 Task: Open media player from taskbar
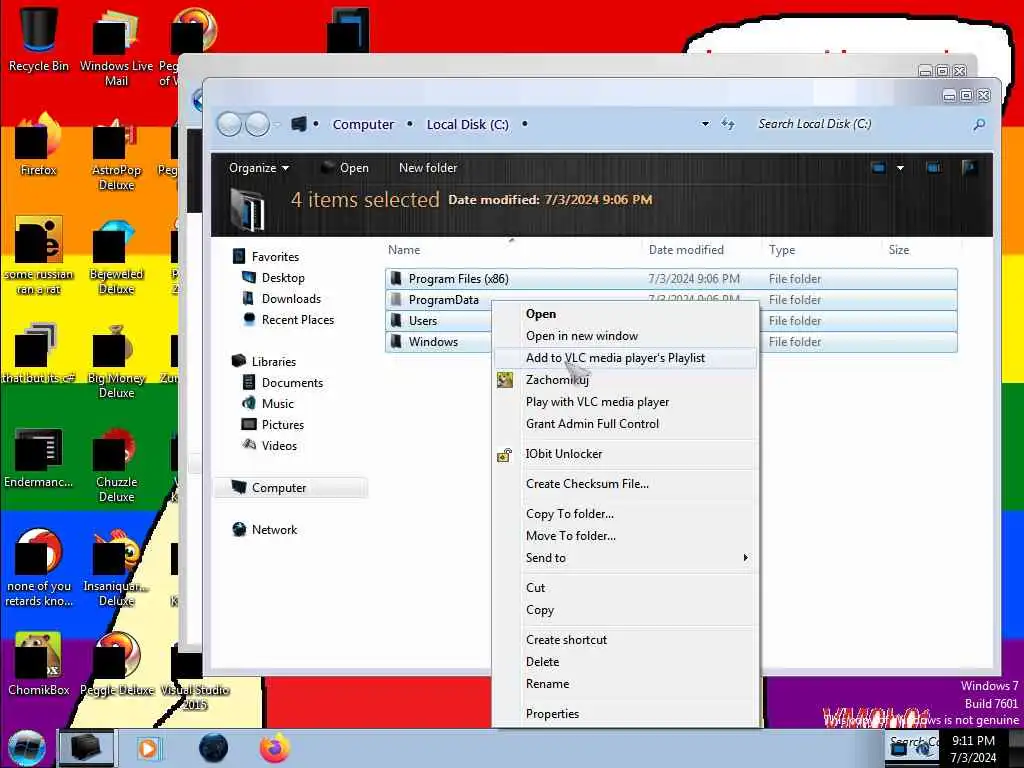coord(148,748)
